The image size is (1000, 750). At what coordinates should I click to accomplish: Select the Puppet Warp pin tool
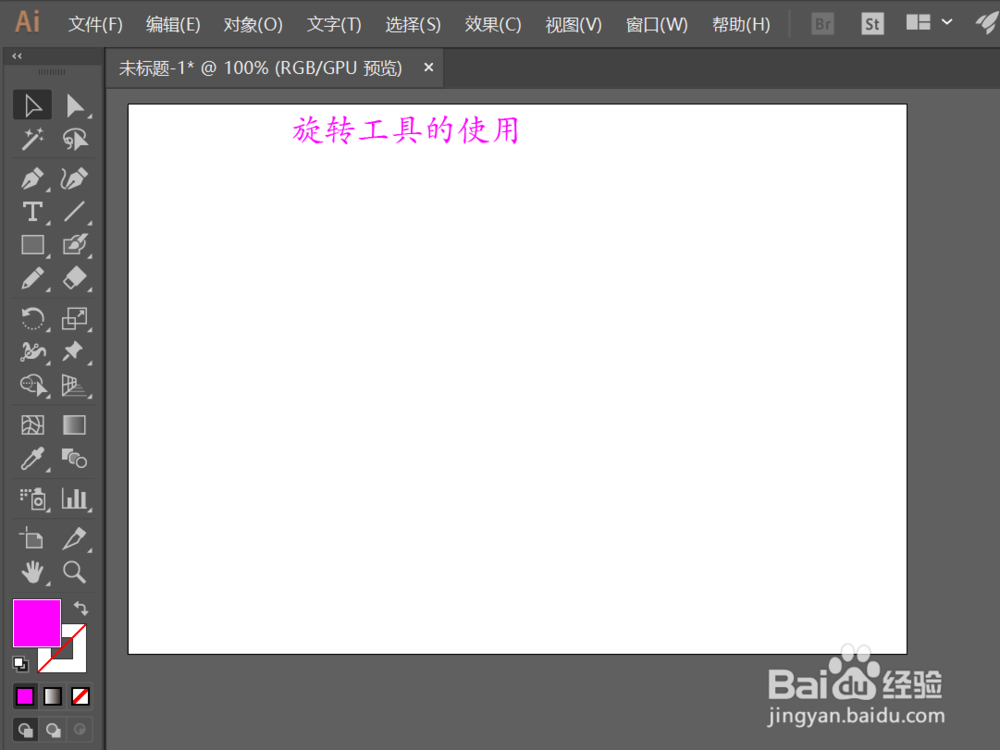tap(75, 351)
